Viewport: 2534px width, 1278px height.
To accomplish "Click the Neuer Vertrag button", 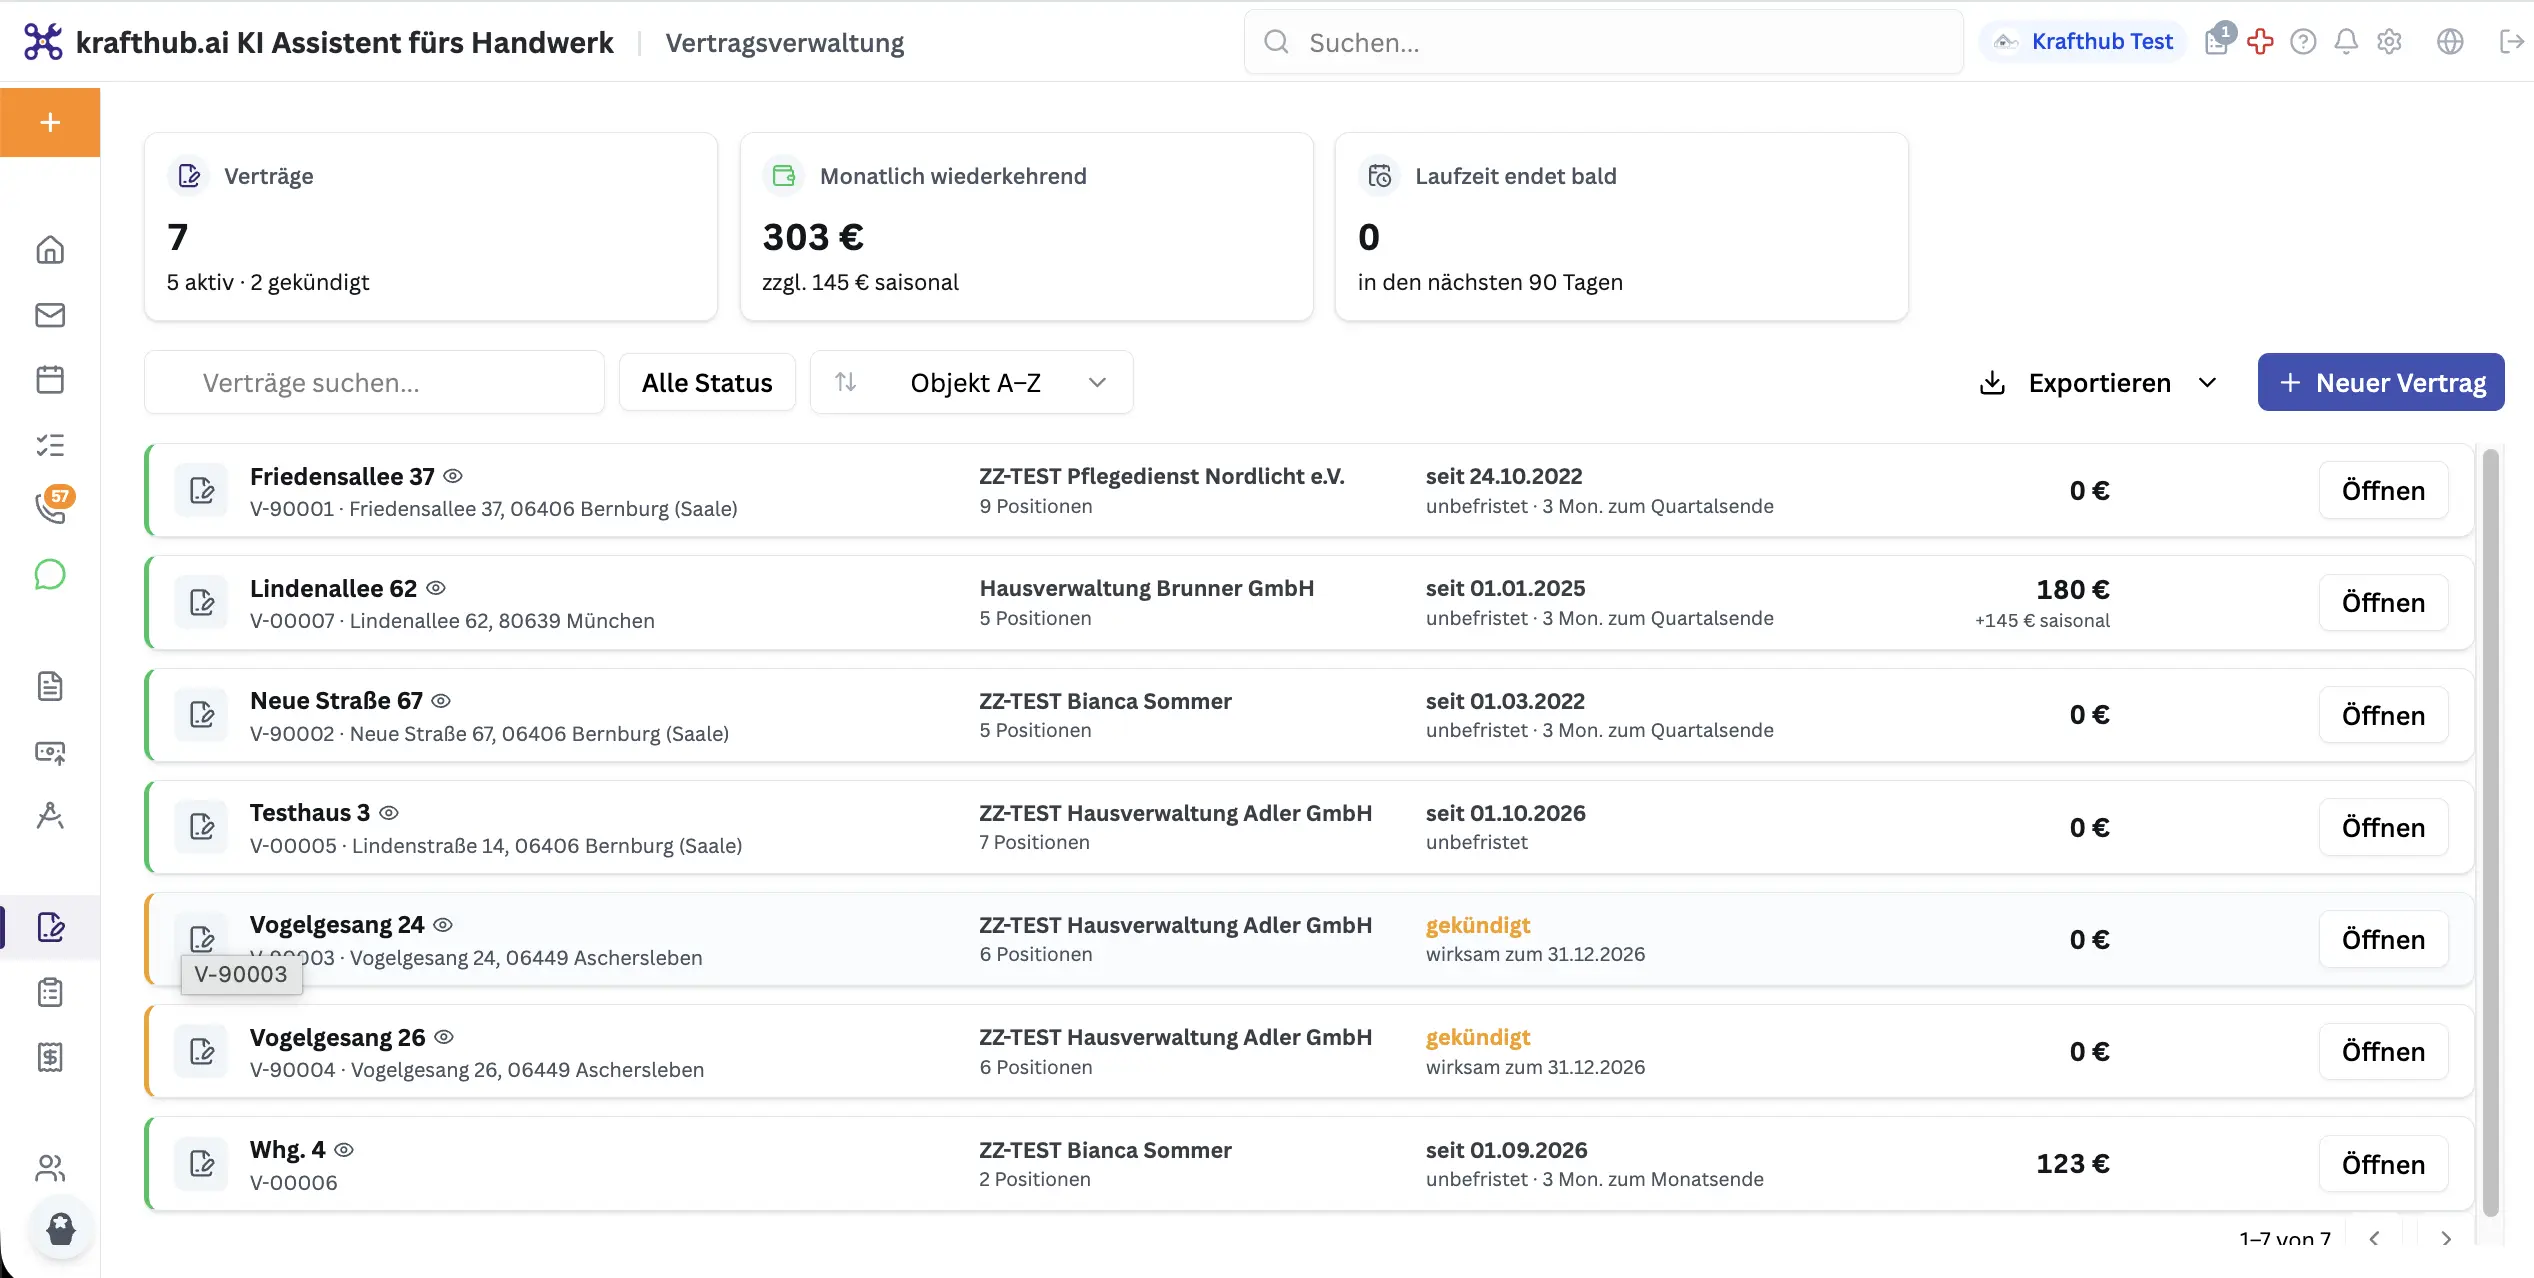I will (x=2381, y=383).
